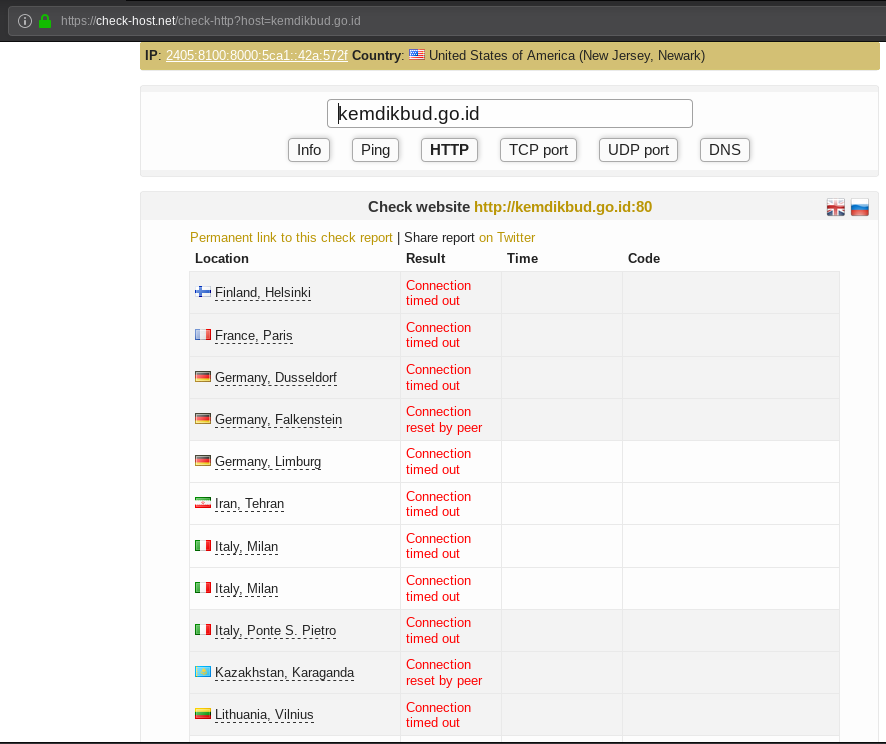Click the Iran, Tehran Connection timed out result

pos(438,504)
